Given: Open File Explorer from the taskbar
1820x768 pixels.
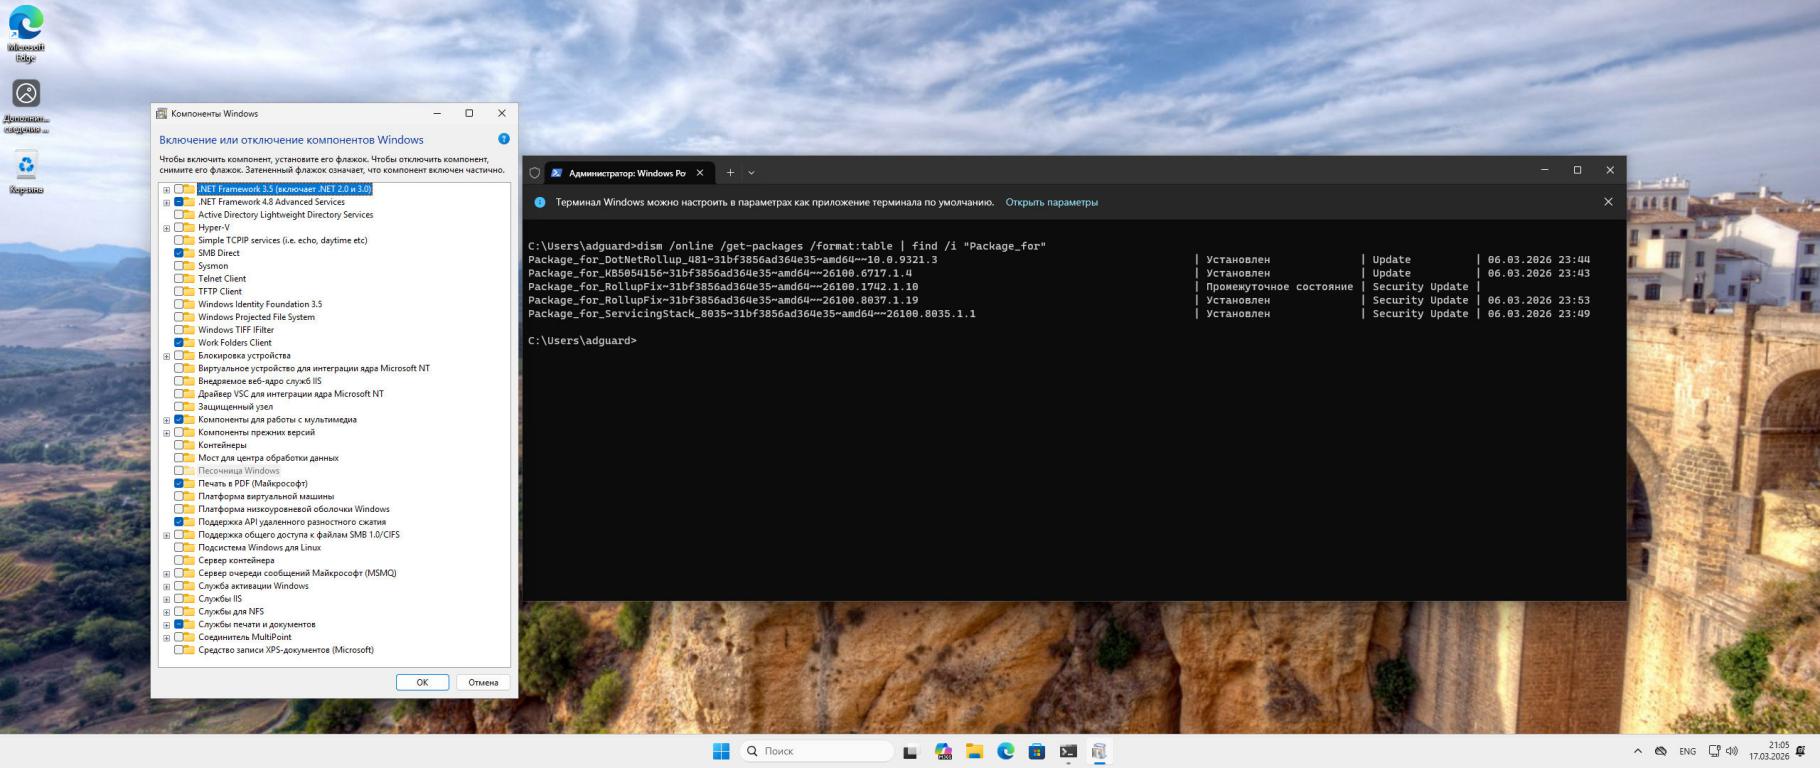Looking at the screenshot, I should tap(974, 751).
